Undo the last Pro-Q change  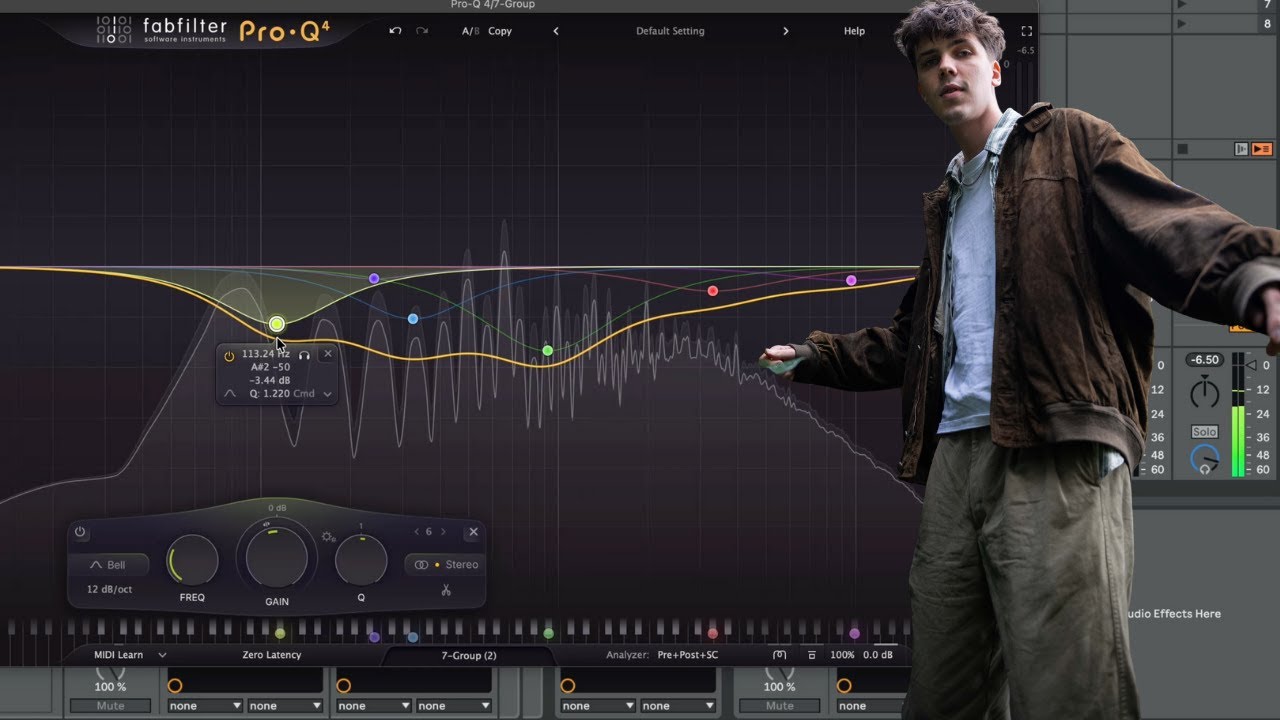395,31
